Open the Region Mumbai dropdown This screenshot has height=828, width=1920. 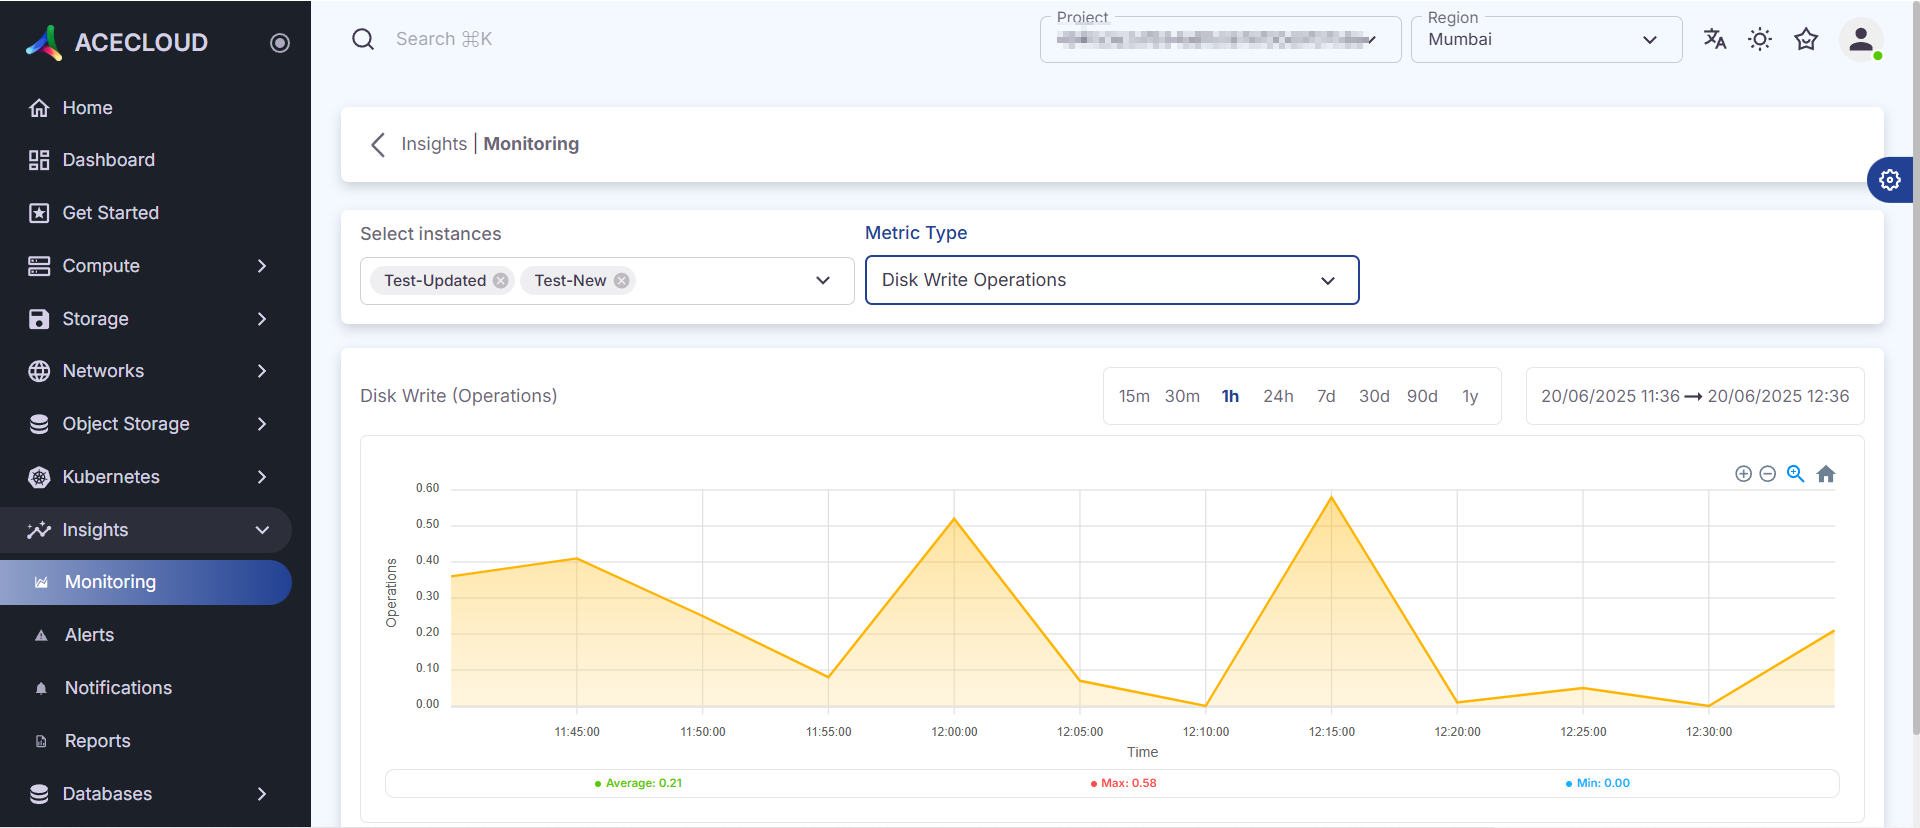pos(1545,40)
